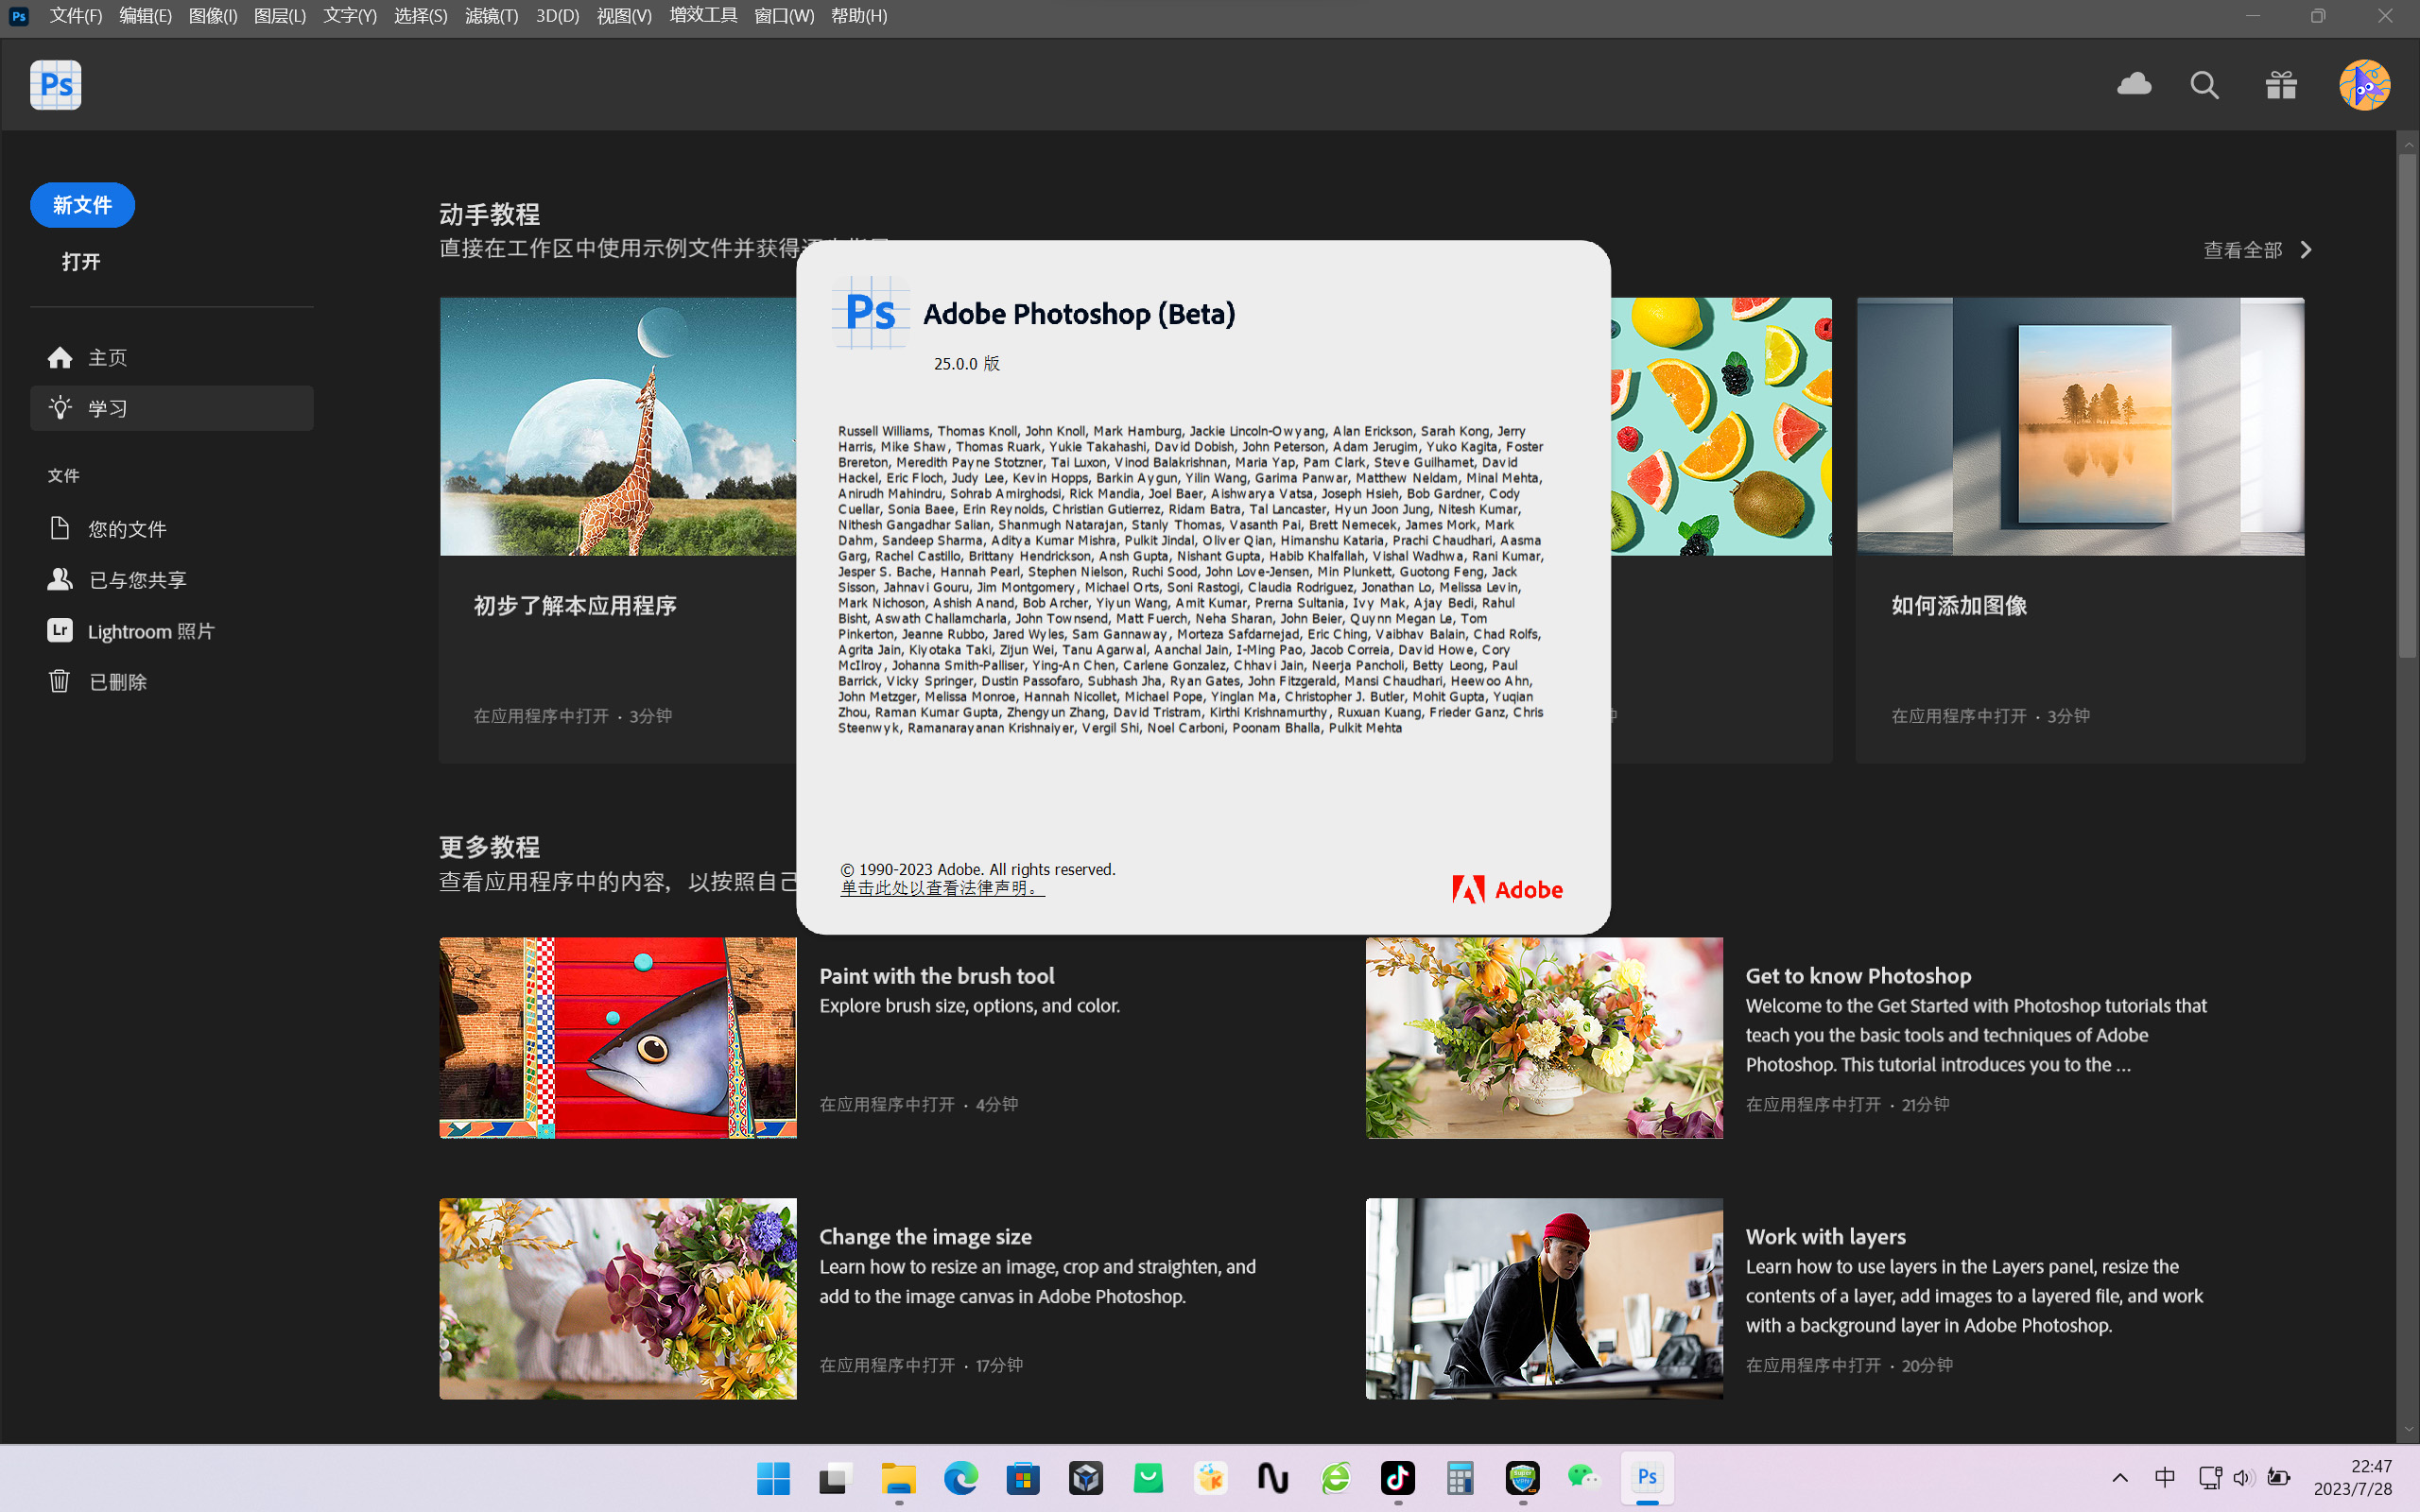The width and height of the screenshot is (2420, 1512).
Task: Click the Change the image size title
Action: tap(925, 1237)
